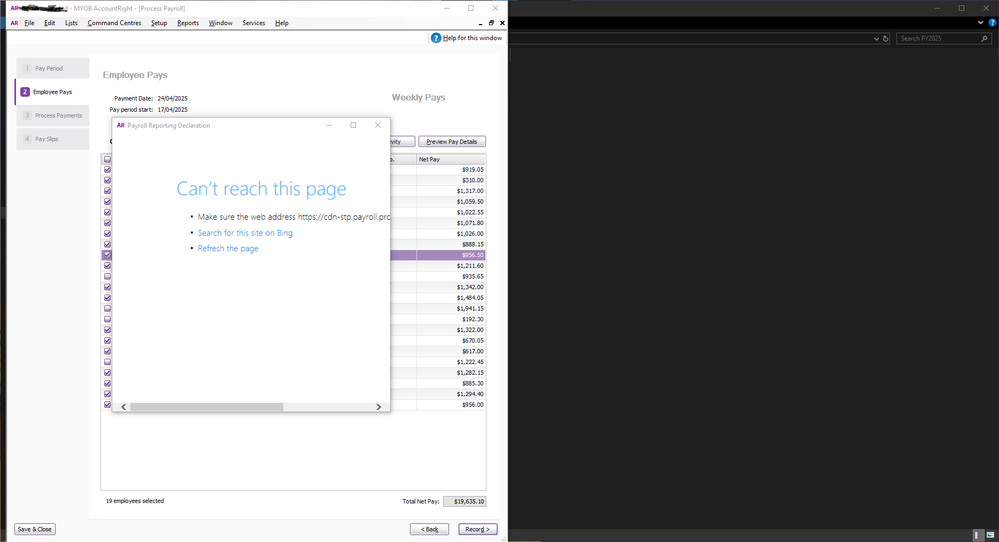Open the Command Centres menu

(114, 23)
